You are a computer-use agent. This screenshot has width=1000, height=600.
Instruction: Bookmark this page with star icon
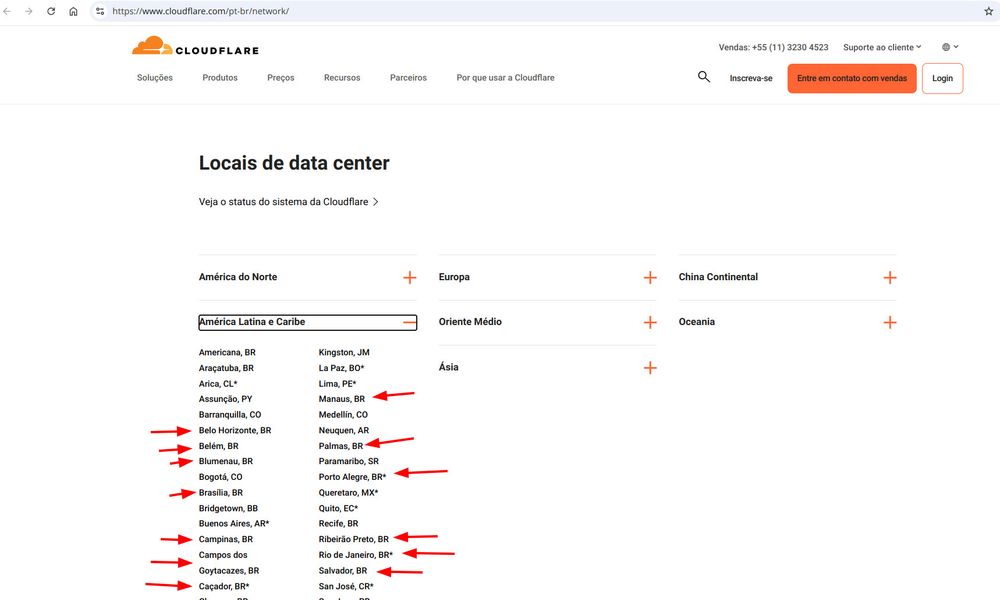point(989,11)
